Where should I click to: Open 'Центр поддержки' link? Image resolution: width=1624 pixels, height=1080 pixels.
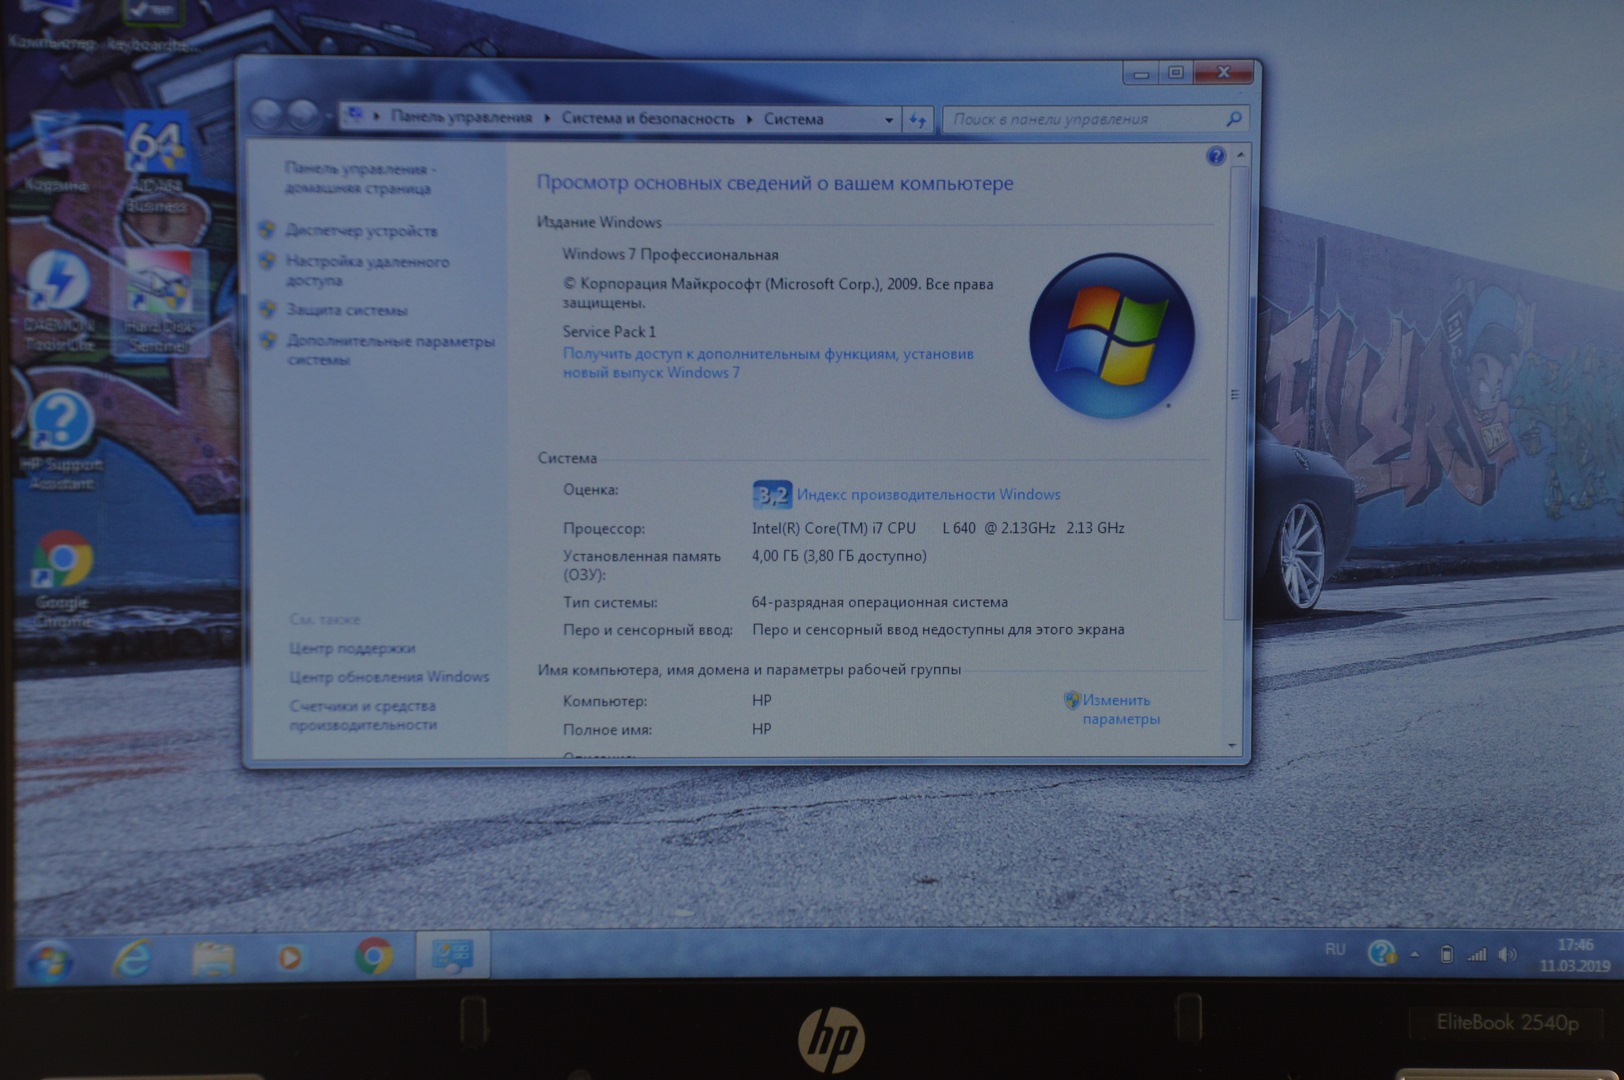(x=352, y=648)
